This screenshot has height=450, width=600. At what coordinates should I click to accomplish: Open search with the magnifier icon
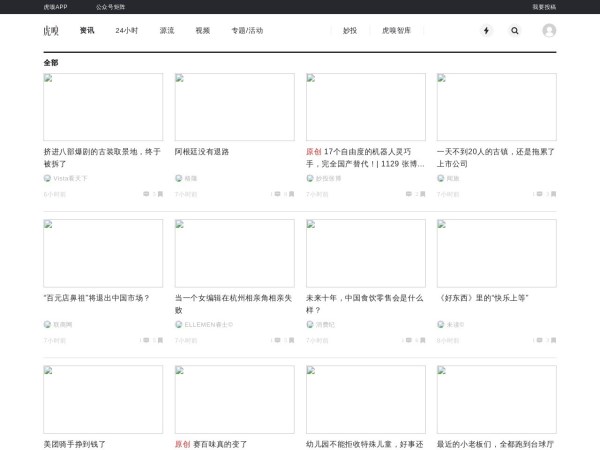point(515,30)
